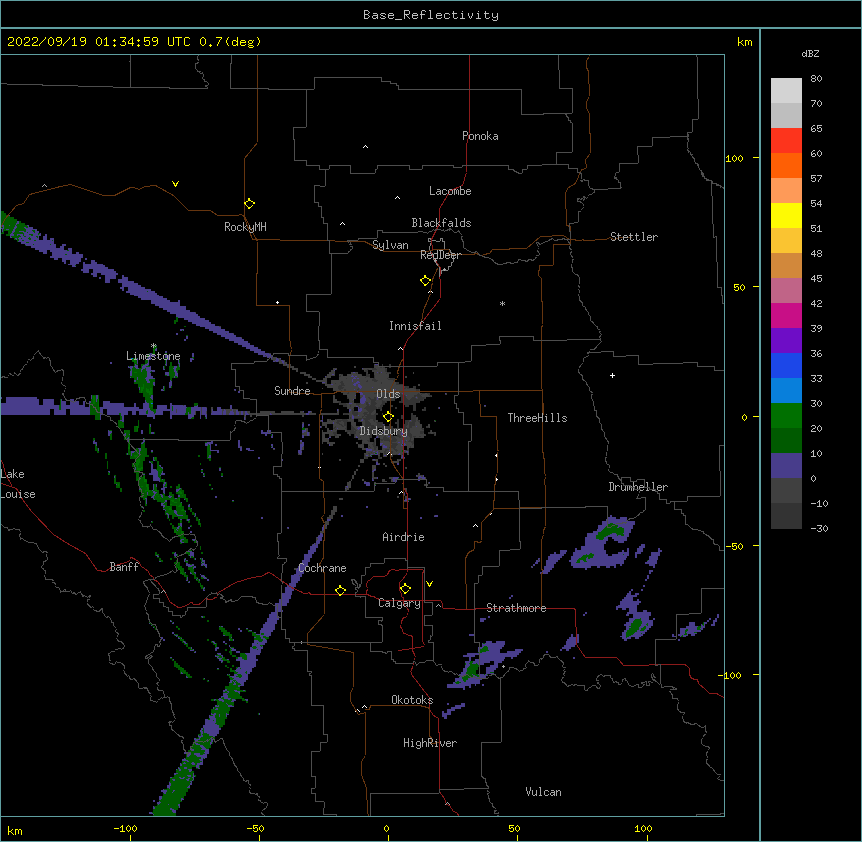Select the 39 dBZ magenta legend swatch
862x842 pixels.
pos(786,315)
